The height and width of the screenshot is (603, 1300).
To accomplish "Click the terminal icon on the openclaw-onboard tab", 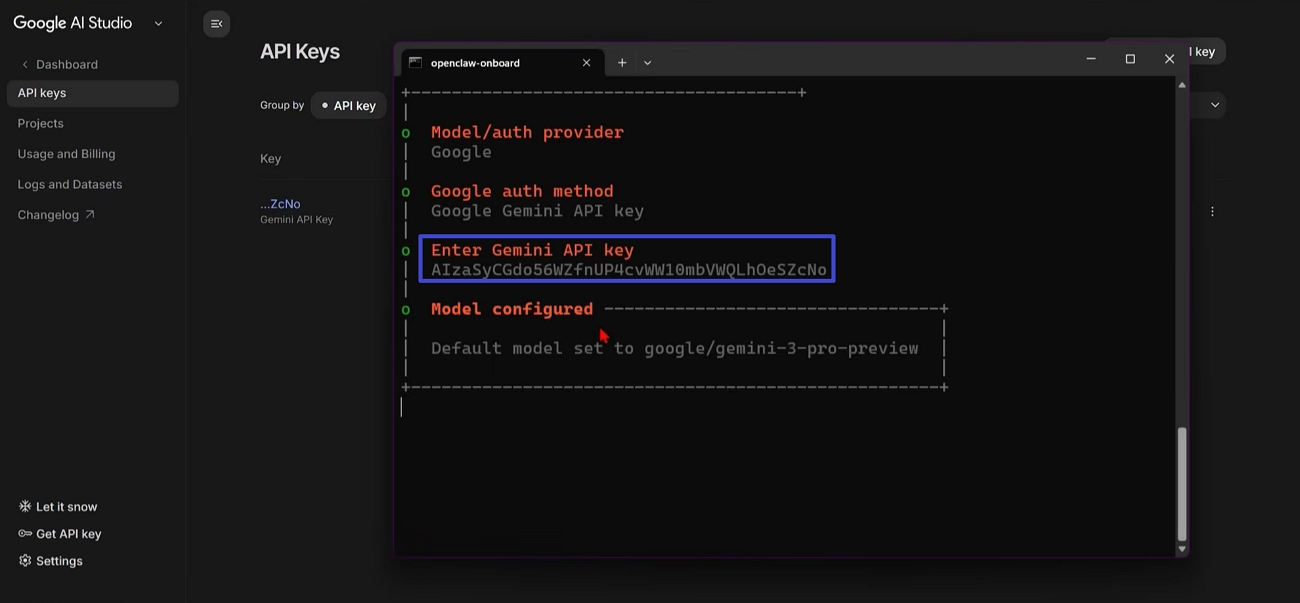I will 416,63.
